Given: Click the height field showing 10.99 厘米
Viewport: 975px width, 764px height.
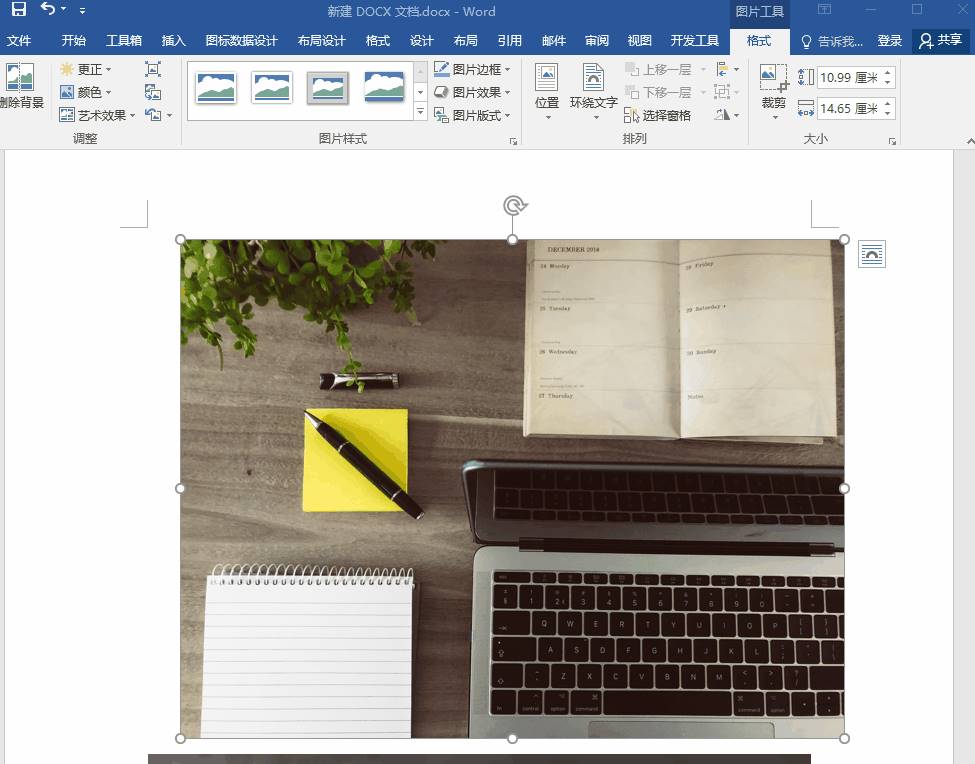Looking at the screenshot, I should (848, 78).
